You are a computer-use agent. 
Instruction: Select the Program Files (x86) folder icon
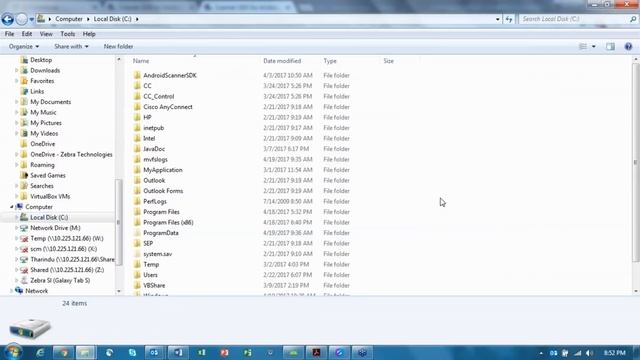point(137,222)
